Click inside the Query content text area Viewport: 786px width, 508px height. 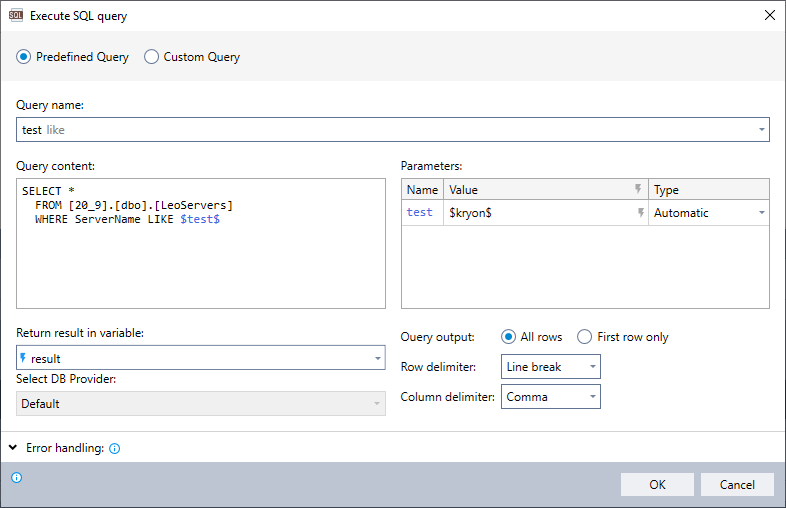[200, 260]
